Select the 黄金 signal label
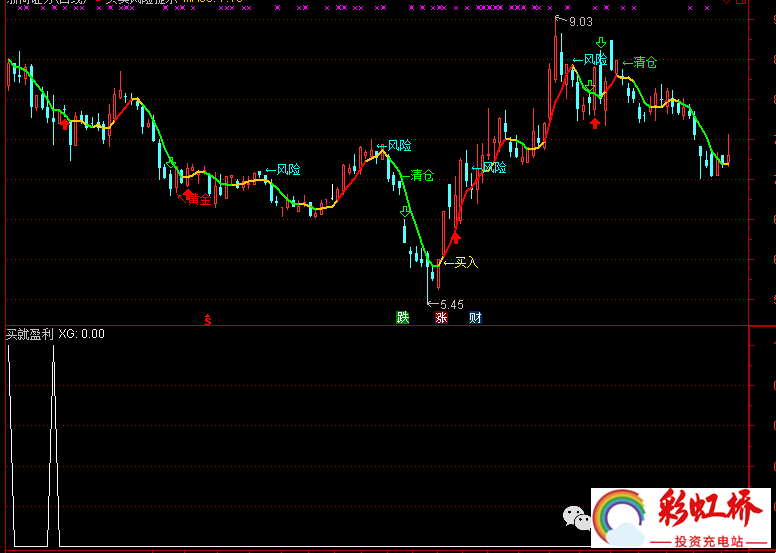This screenshot has height=553, width=776. [x=194, y=200]
